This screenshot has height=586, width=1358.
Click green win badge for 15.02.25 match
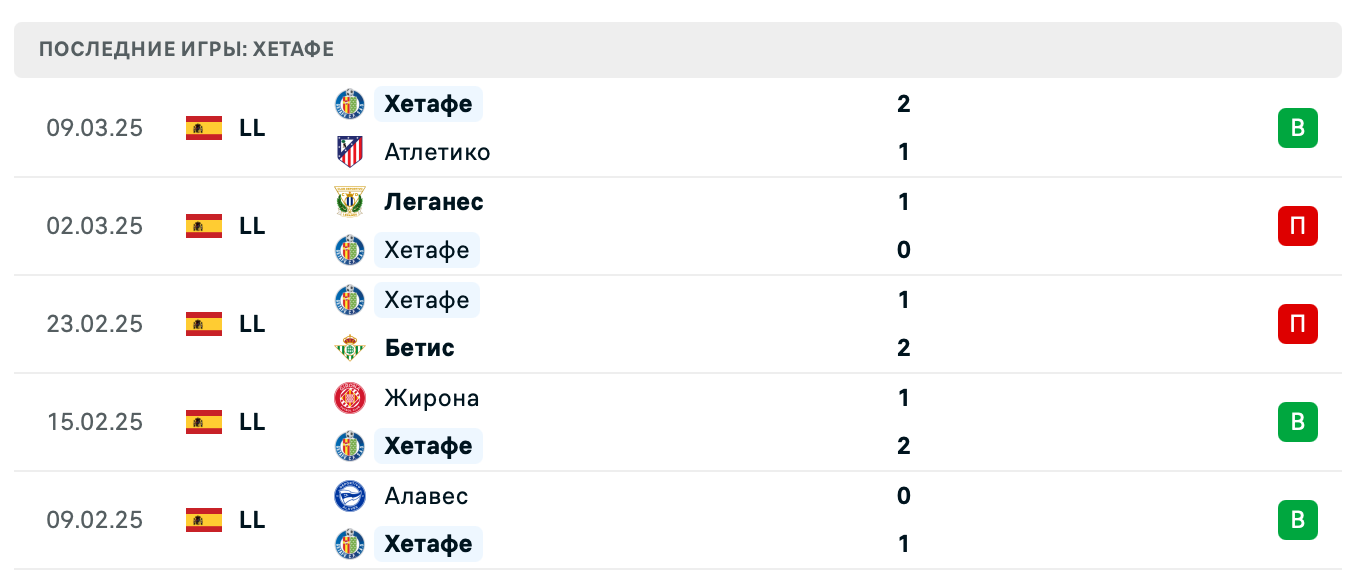pos(1297,422)
